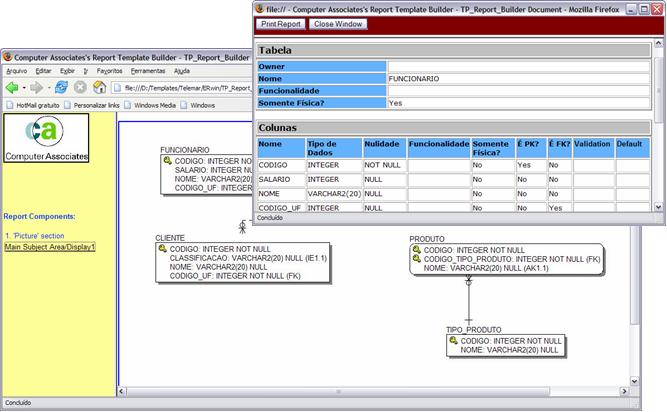Go to the Home page icon
Screen dimensions: 667x412
tap(98, 87)
